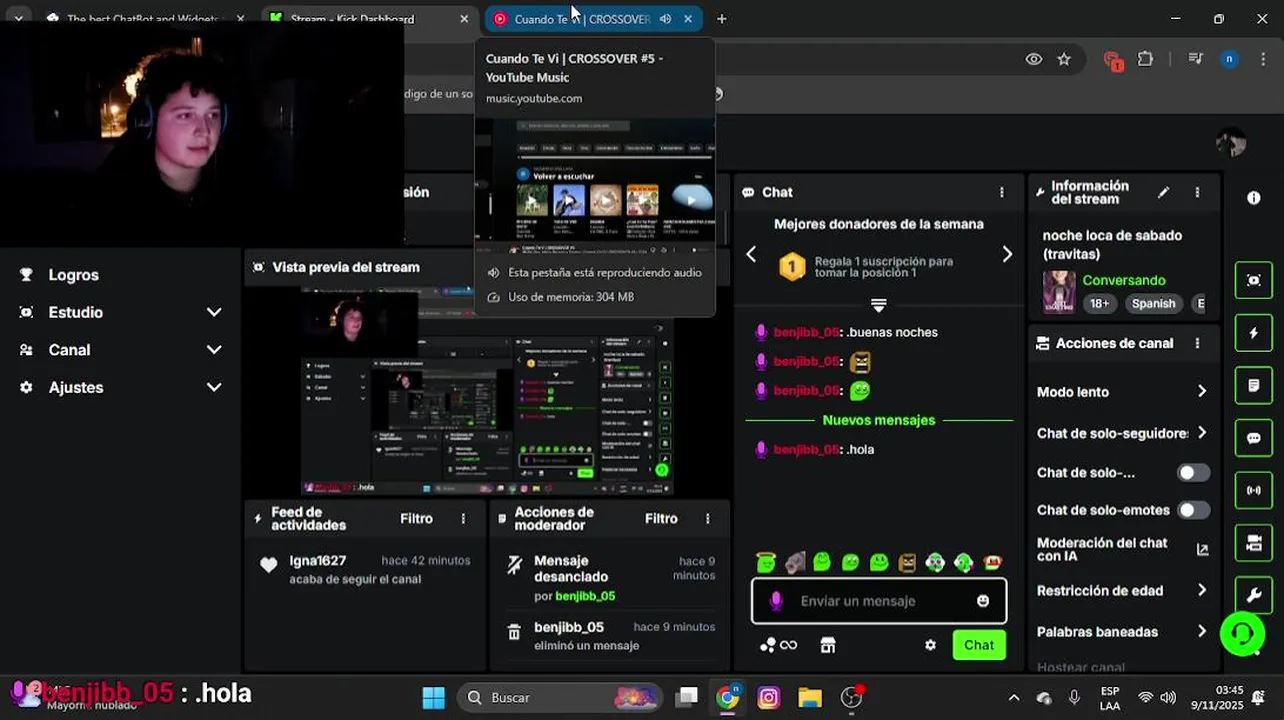Click the lightning bolt sidebar icon
This screenshot has height=720, width=1284.
[x=1254, y=333]
